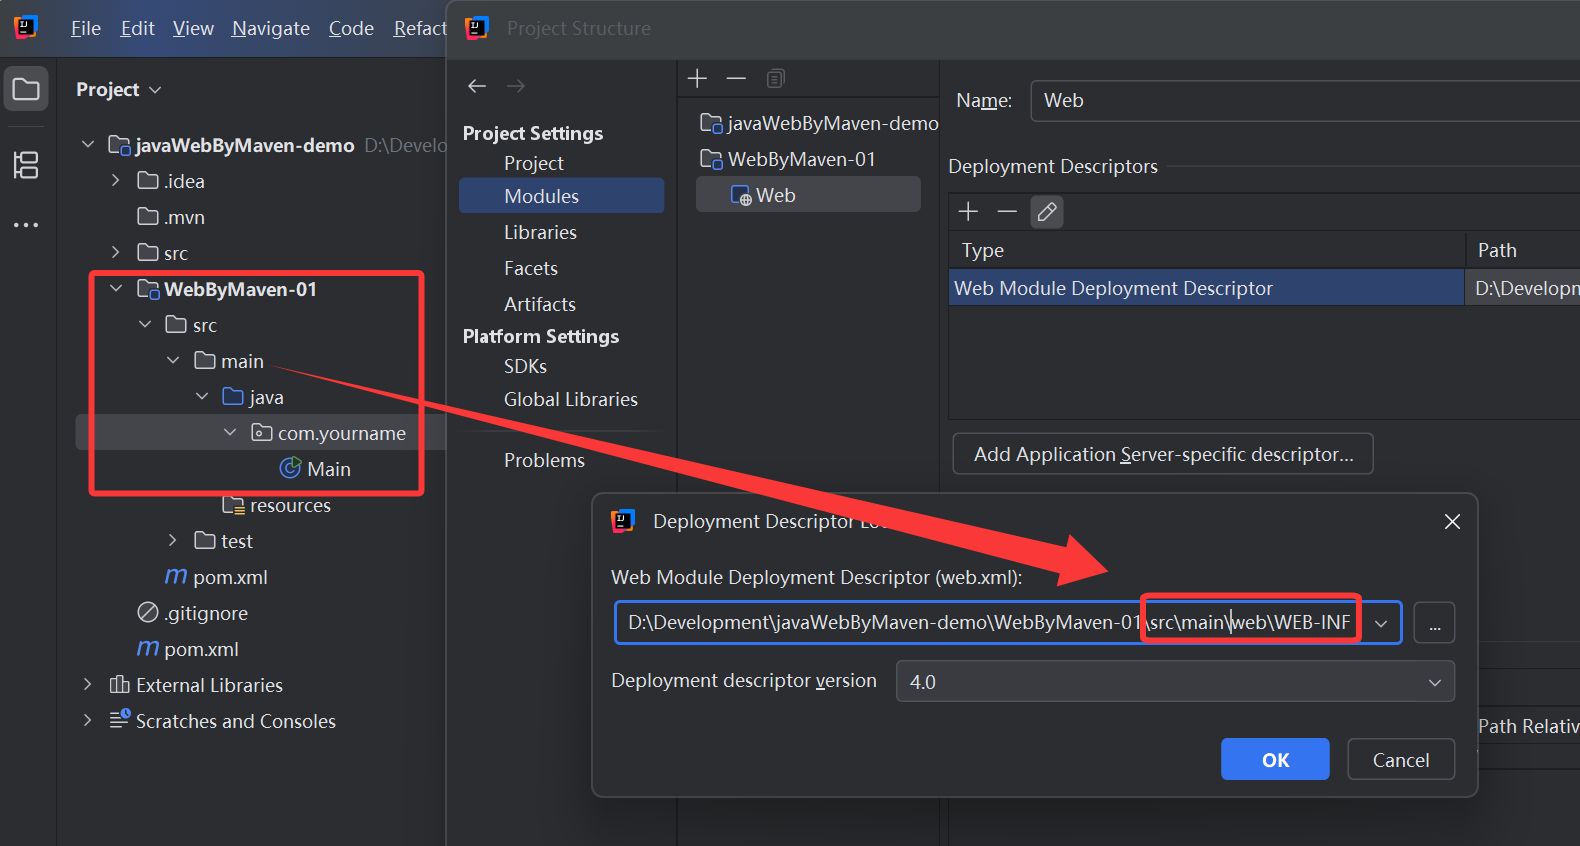This screenshot has width=1580, height=846.
Task: Open the Refactor menu
Action: [420, 28]
